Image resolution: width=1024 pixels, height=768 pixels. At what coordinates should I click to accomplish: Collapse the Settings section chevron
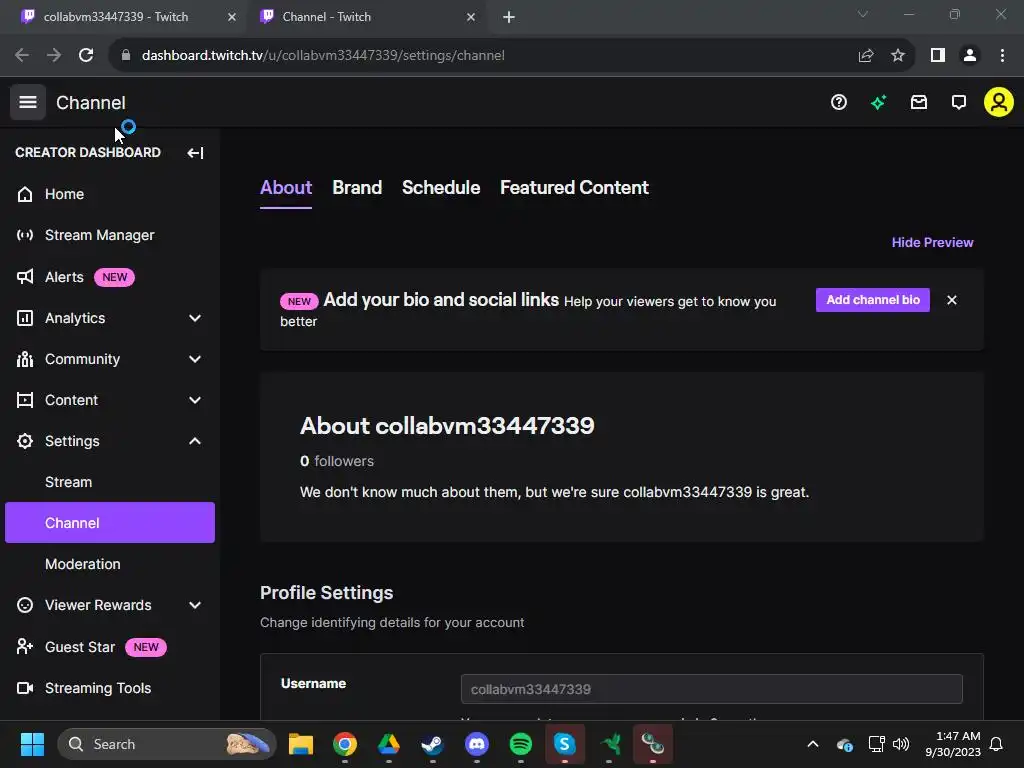195,441
